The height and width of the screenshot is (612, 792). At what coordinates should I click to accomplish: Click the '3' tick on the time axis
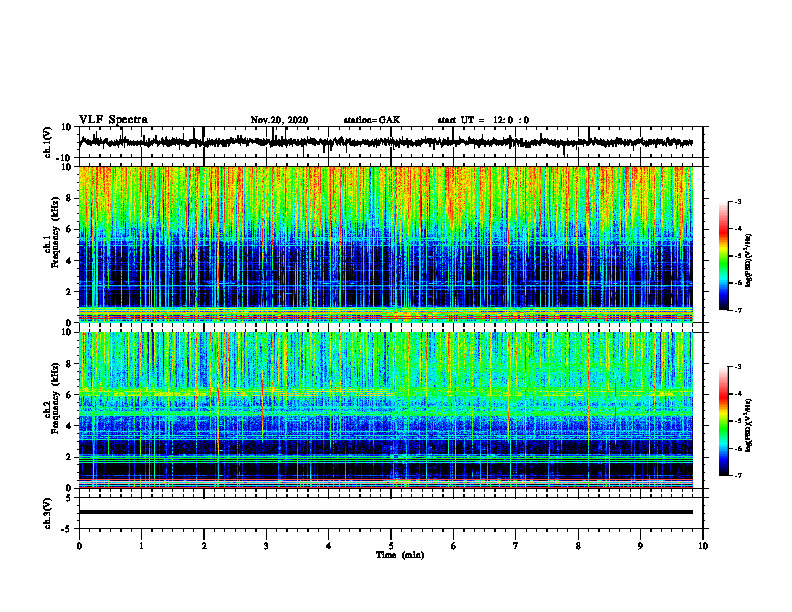coord(266,546)
